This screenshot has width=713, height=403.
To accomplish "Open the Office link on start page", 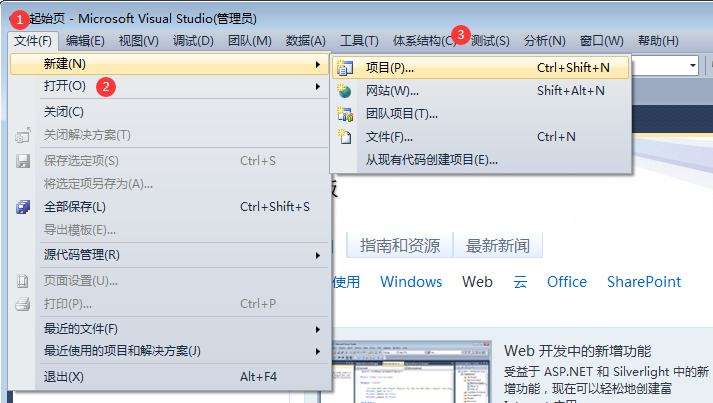I will point(567,282).
